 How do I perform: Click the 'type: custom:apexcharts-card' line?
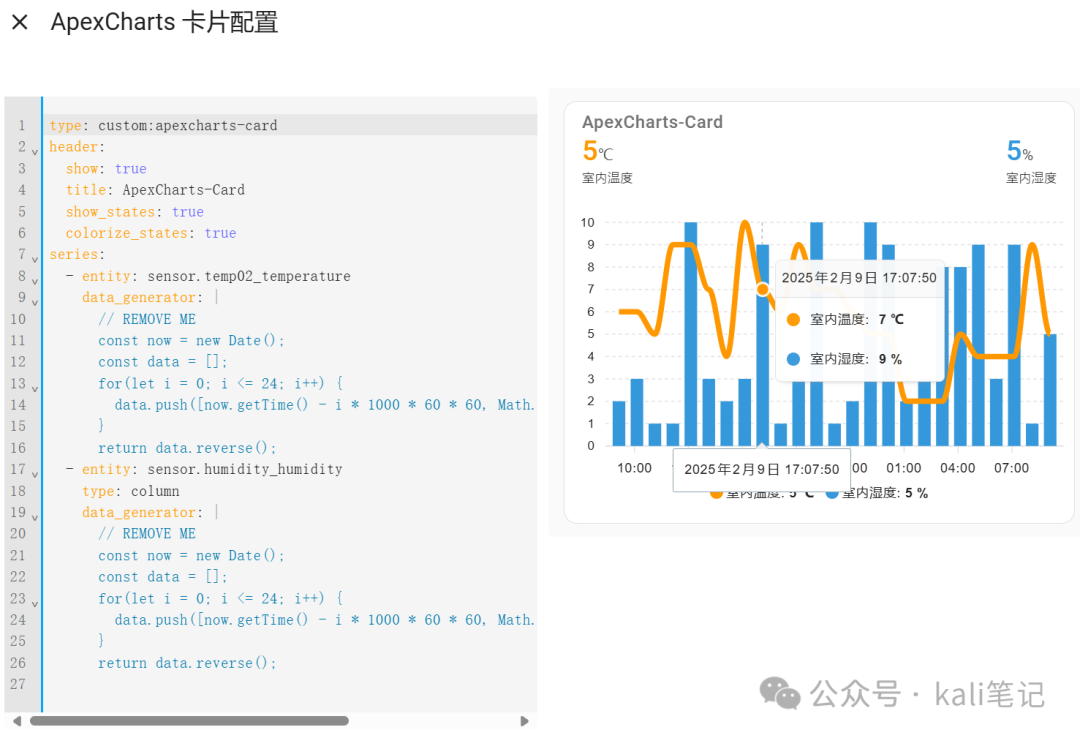tap(163, 125)
